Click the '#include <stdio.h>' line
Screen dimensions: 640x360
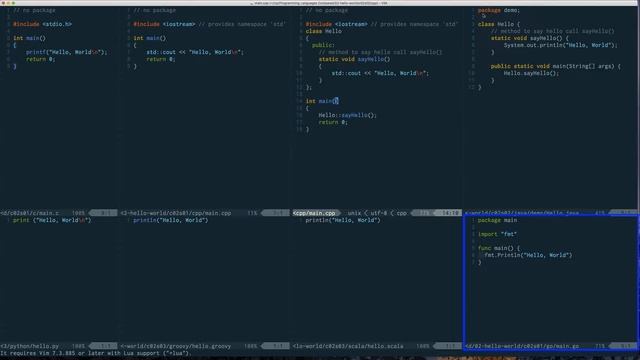click(x=42, y=24)
